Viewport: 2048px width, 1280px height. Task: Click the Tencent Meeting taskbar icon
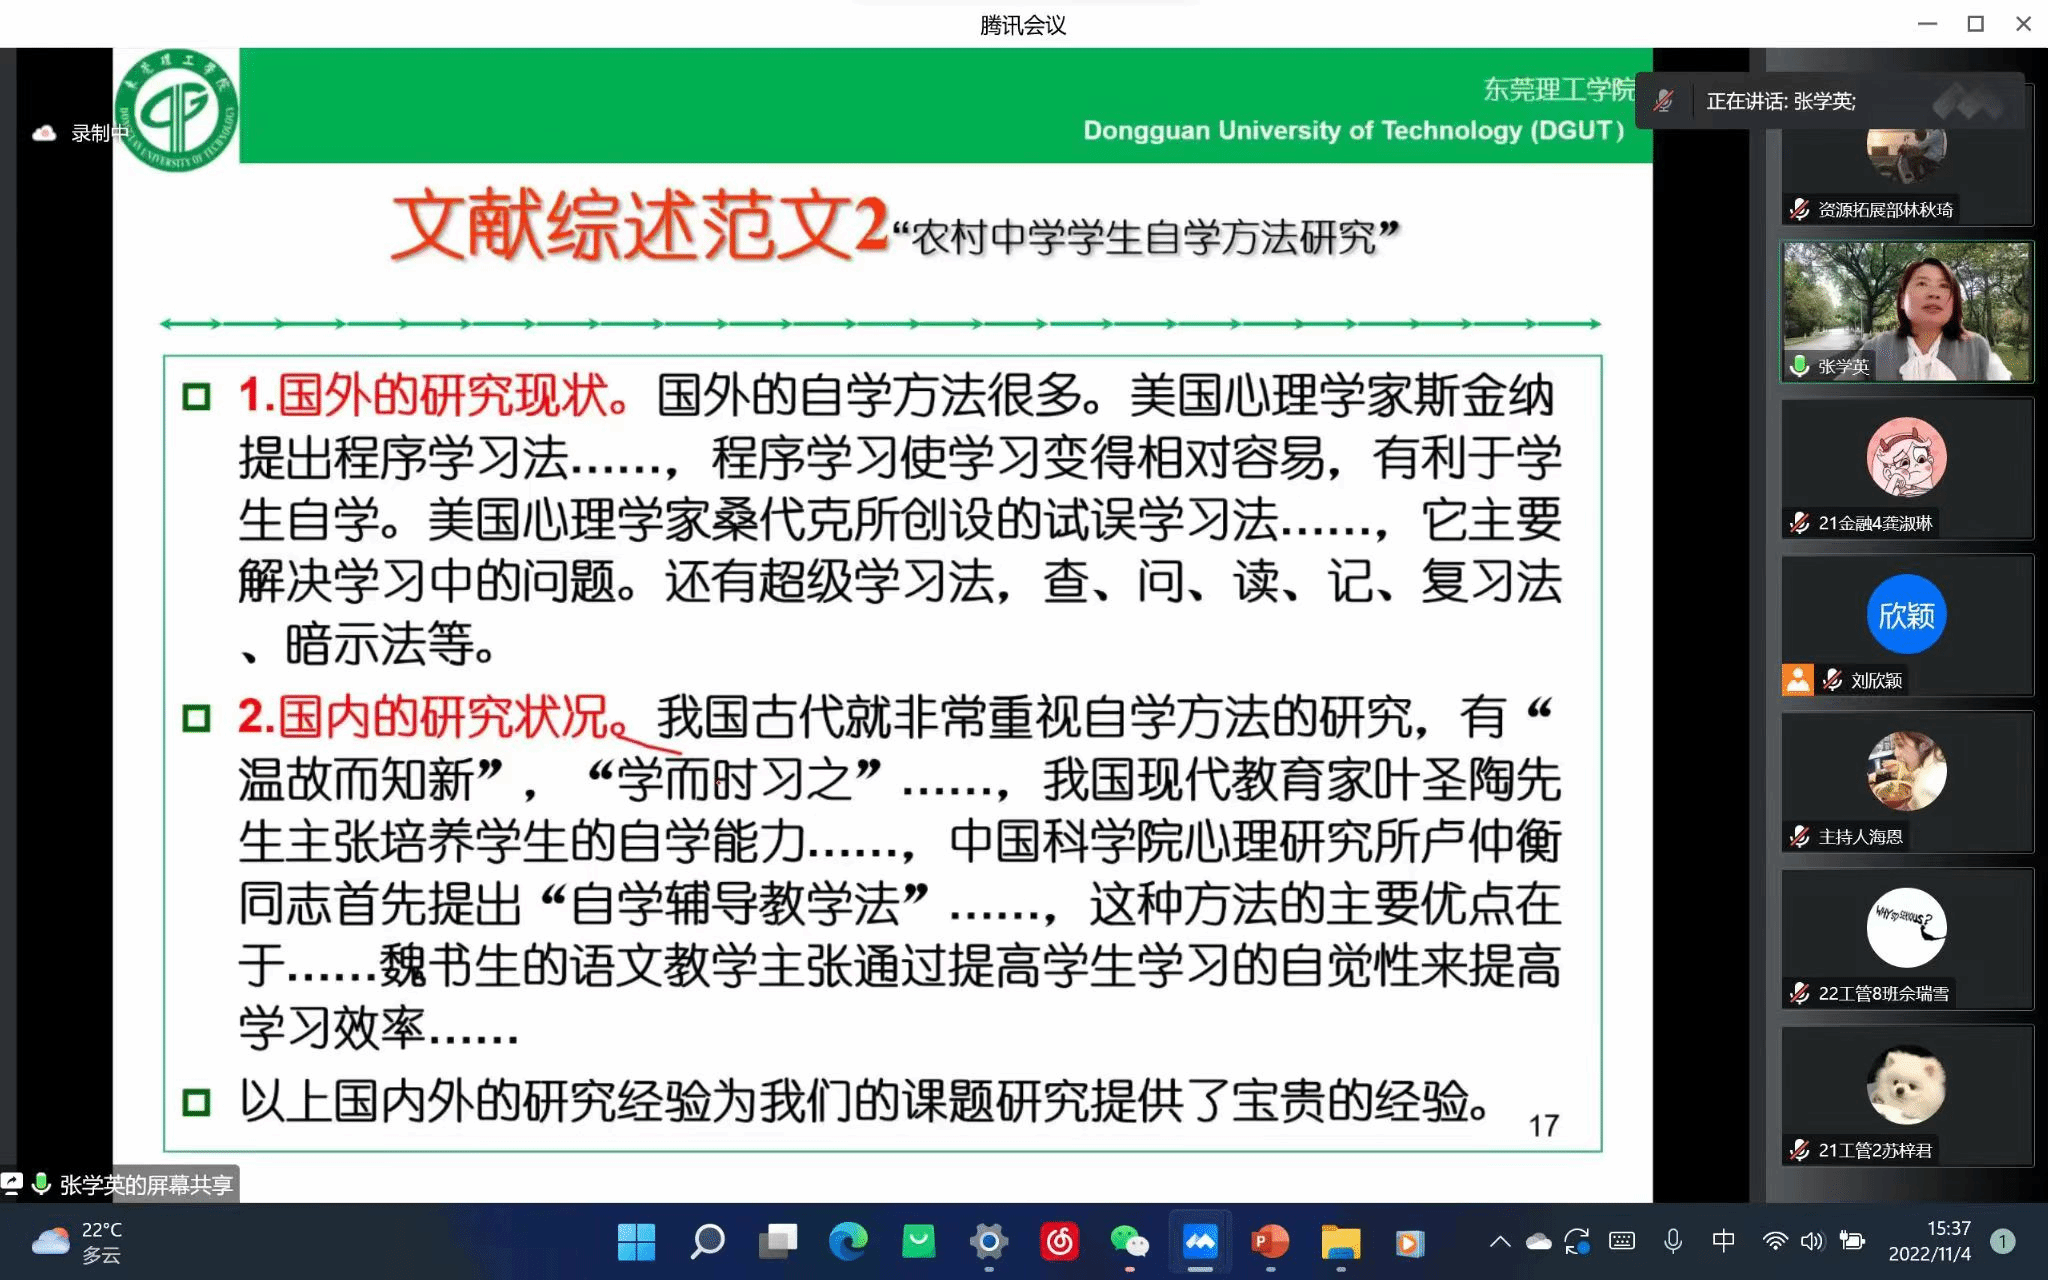point(1200,1242)
